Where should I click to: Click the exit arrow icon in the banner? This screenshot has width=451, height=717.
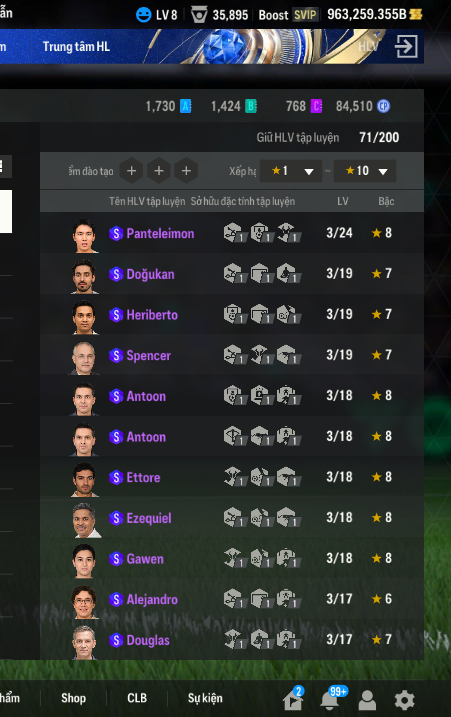coord(406,46)
